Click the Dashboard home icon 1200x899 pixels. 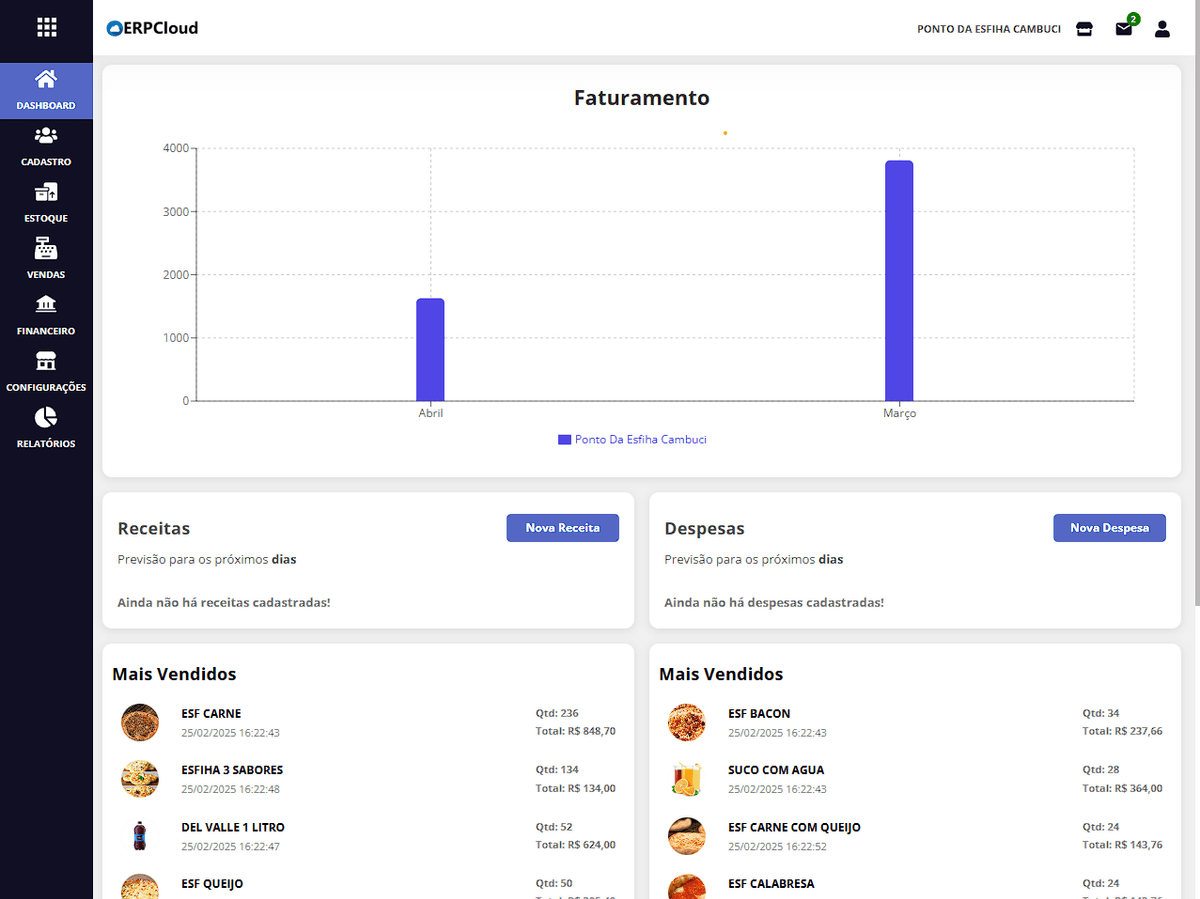[46, 80]
